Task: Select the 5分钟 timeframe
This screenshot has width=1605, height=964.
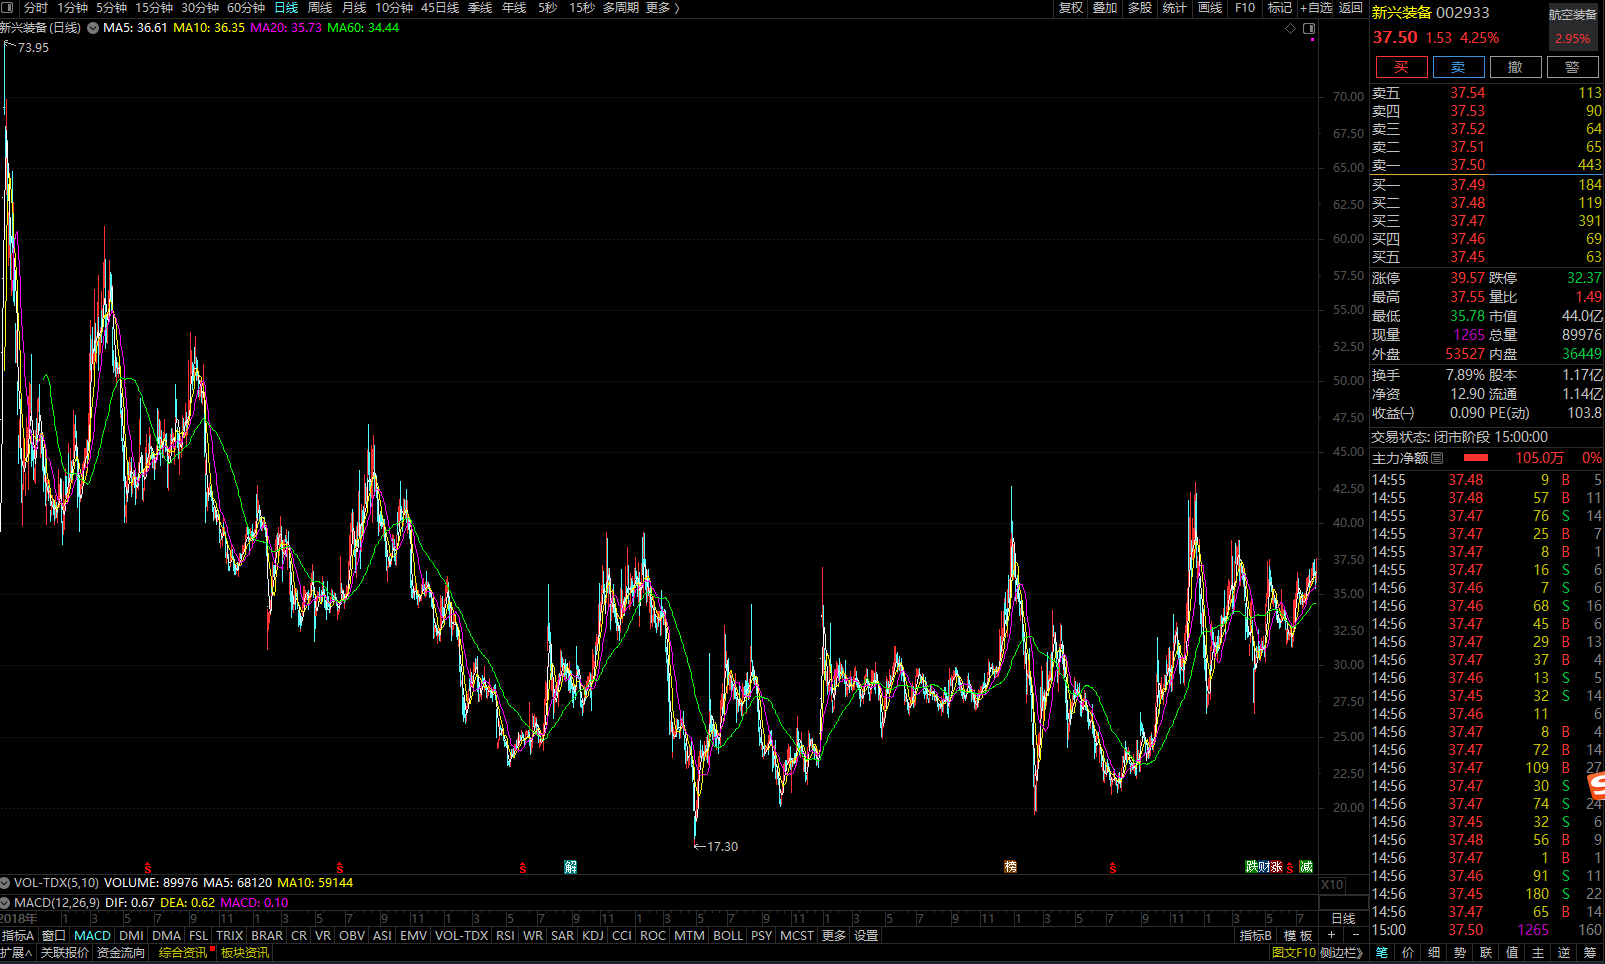Action: point(112,8)
